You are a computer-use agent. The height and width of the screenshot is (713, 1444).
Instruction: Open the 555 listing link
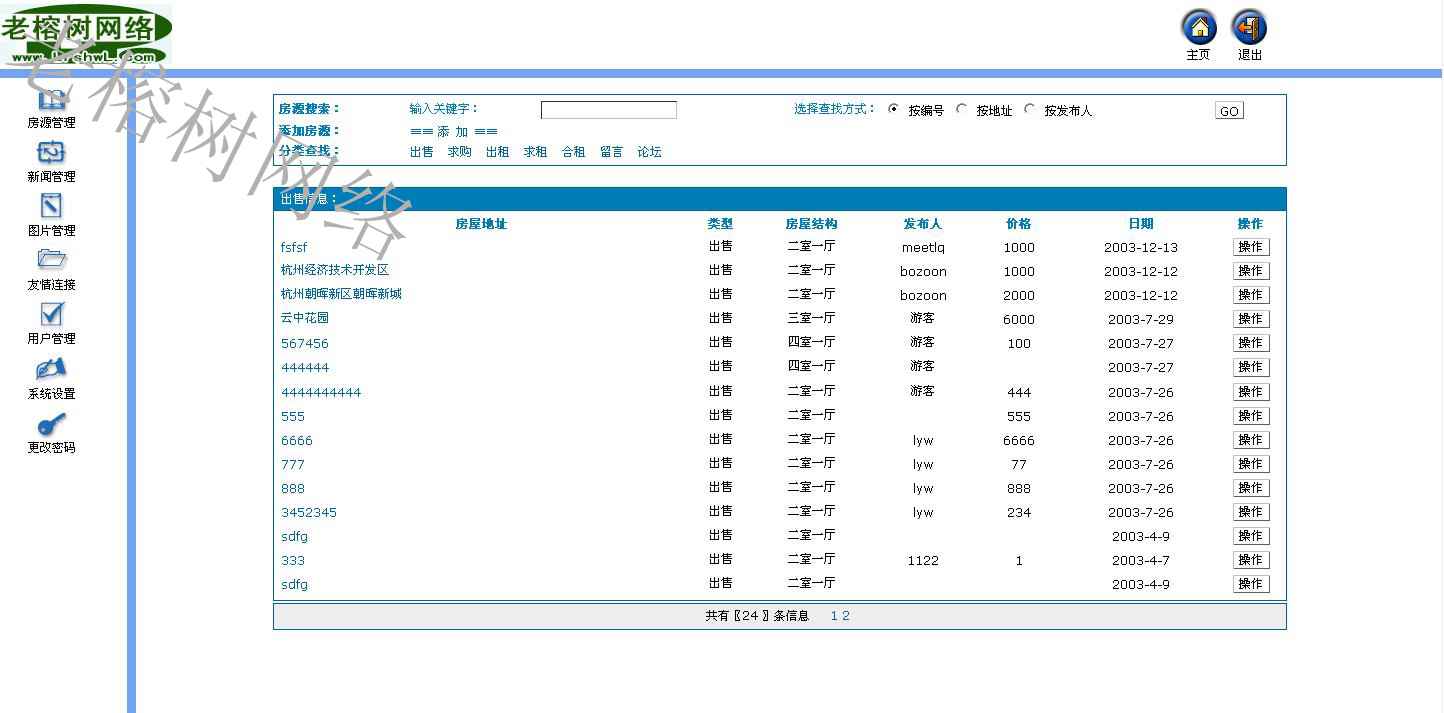tap(293, 416)
